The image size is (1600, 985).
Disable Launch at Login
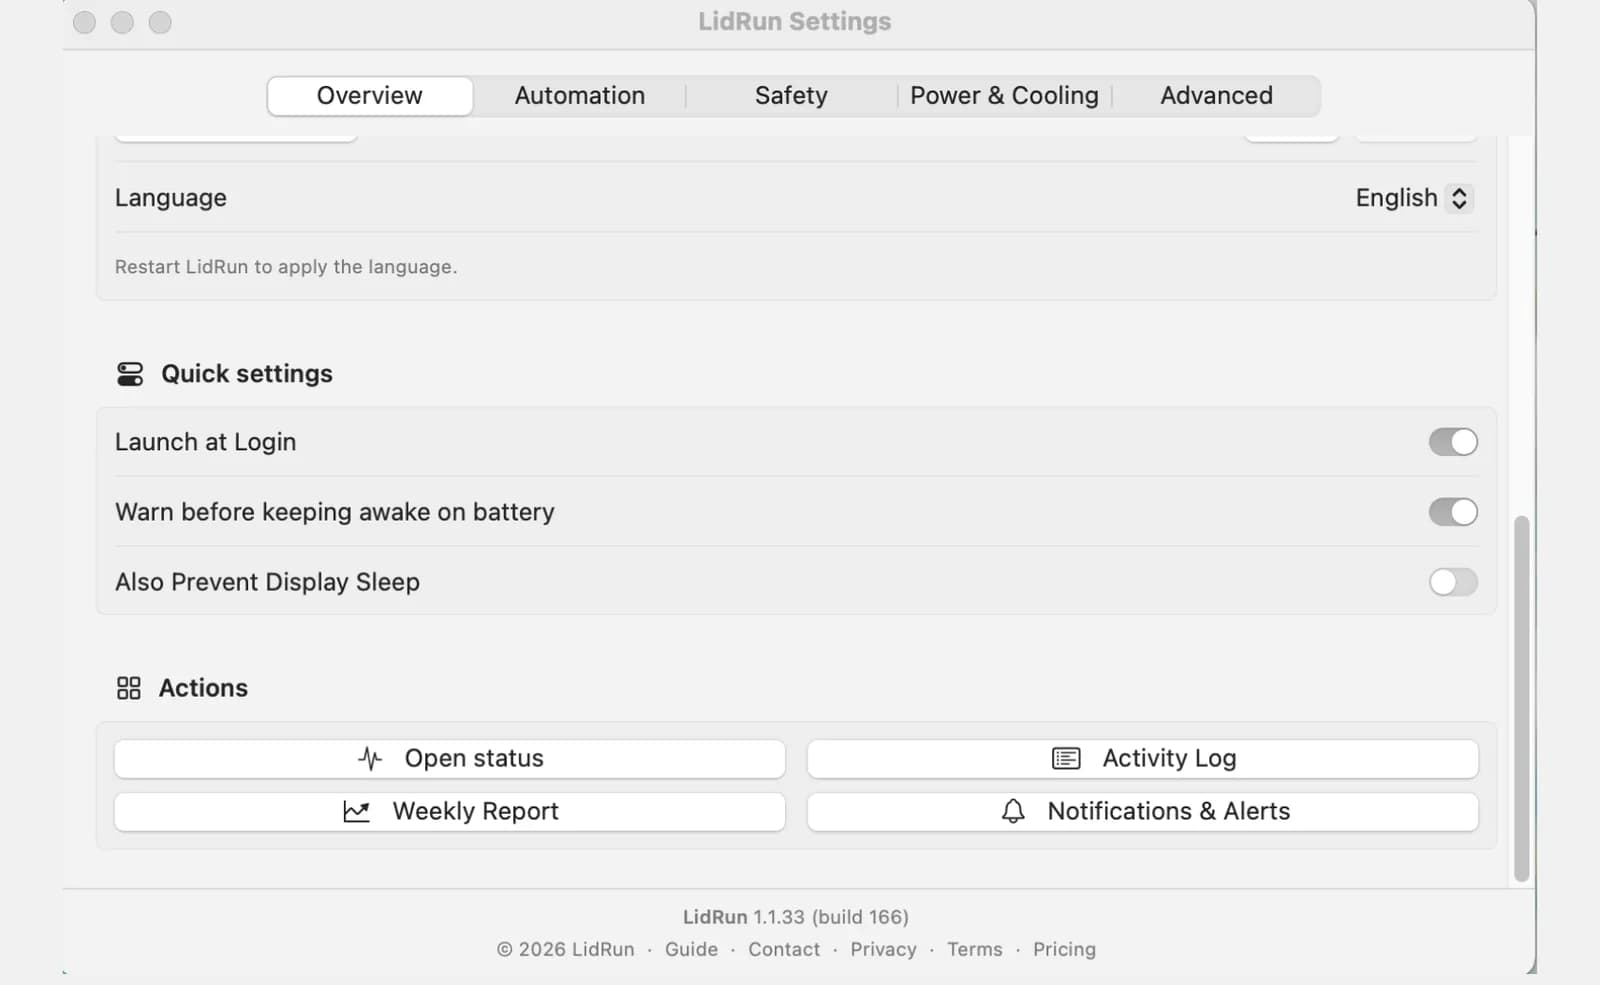pos(1453,442)
